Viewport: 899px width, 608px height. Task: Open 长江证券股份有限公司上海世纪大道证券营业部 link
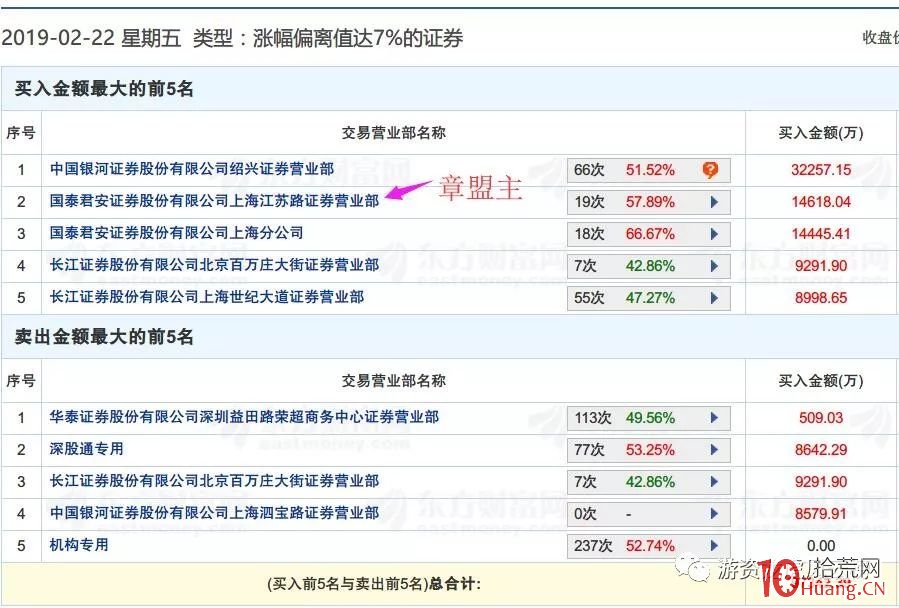[207, 297]
